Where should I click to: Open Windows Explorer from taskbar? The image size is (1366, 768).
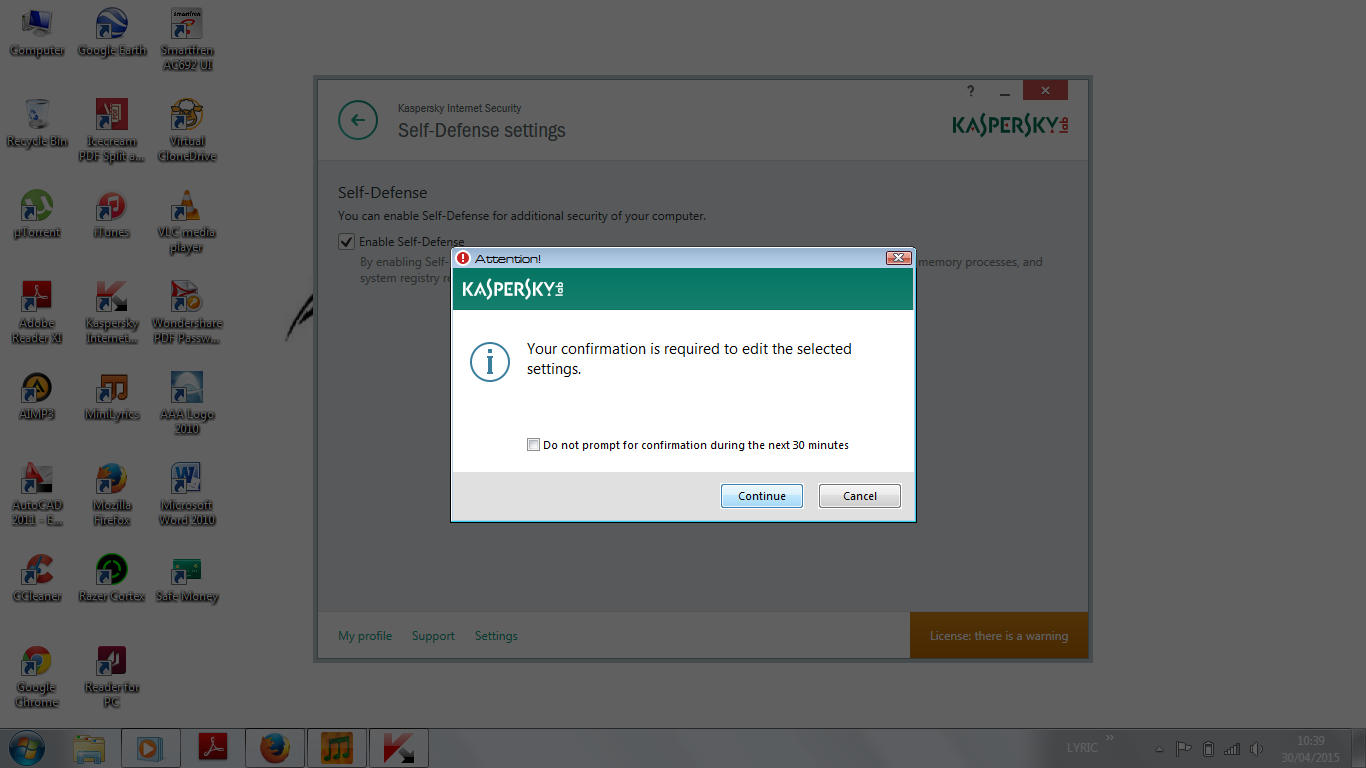pyautogui.click(x=89, y=748)
